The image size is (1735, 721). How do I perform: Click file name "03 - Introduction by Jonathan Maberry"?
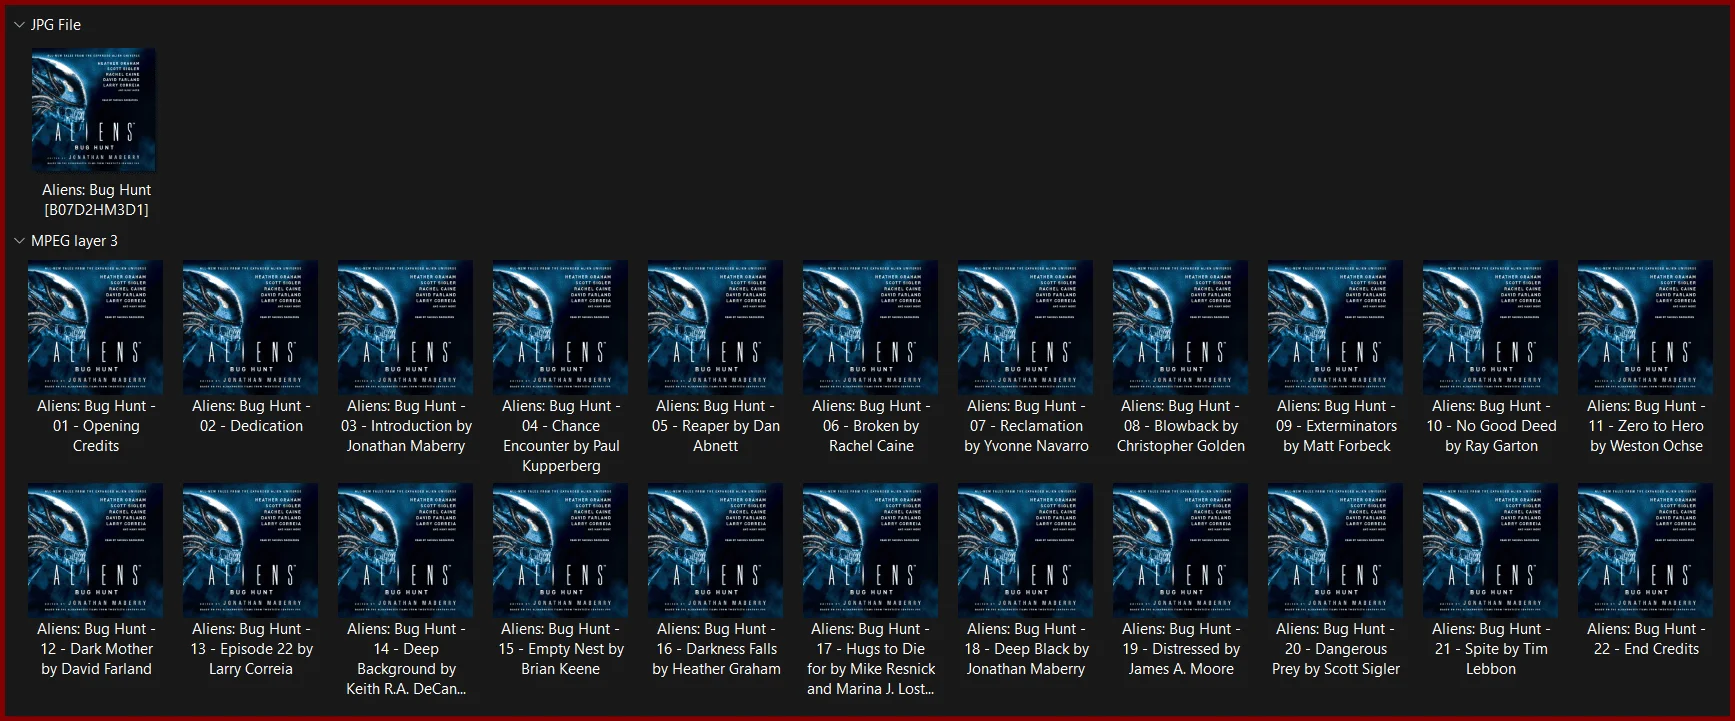point(406,426)
